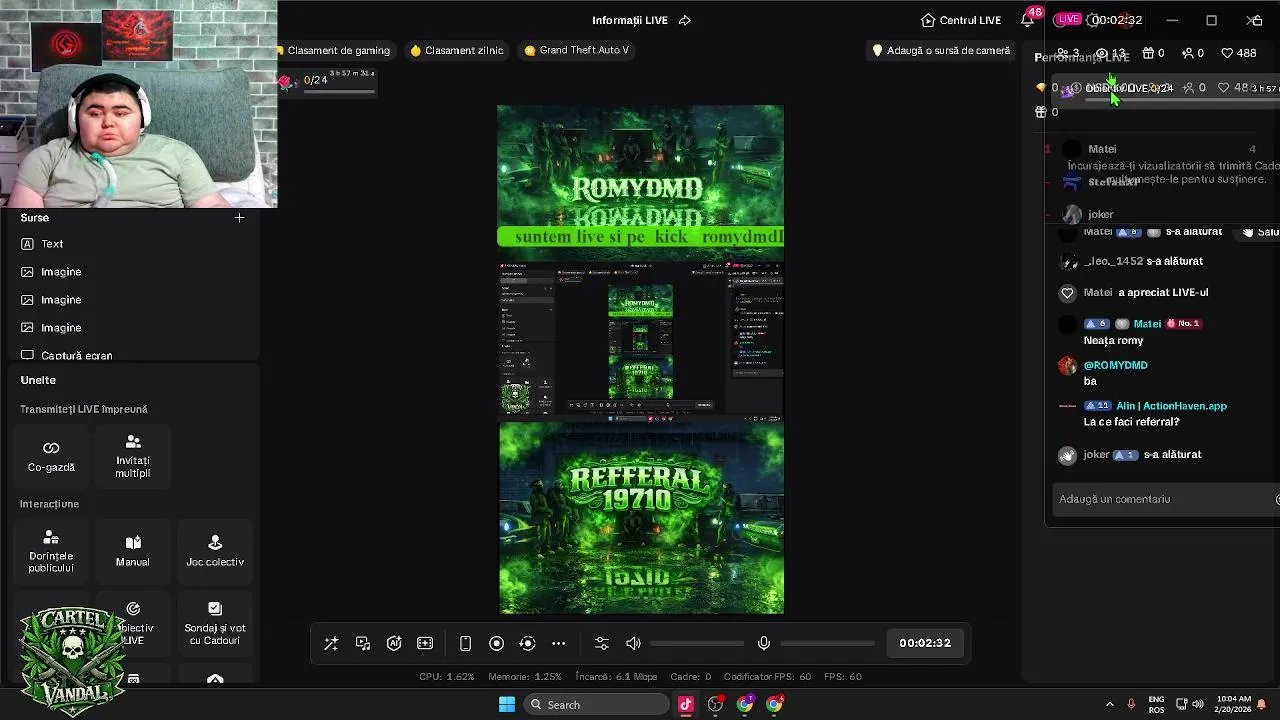Open the audio mixer settings icon
Image resolution: width=1280 pixels, height=720 pixels.
point(601,644)
